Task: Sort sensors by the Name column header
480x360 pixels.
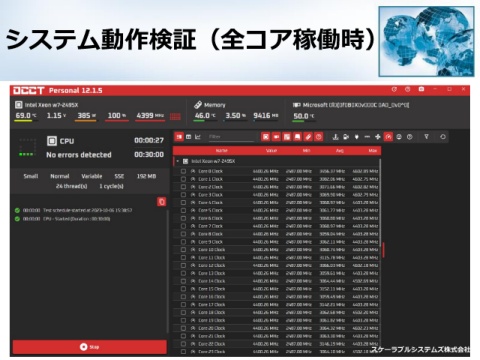Action: point(221,151)
